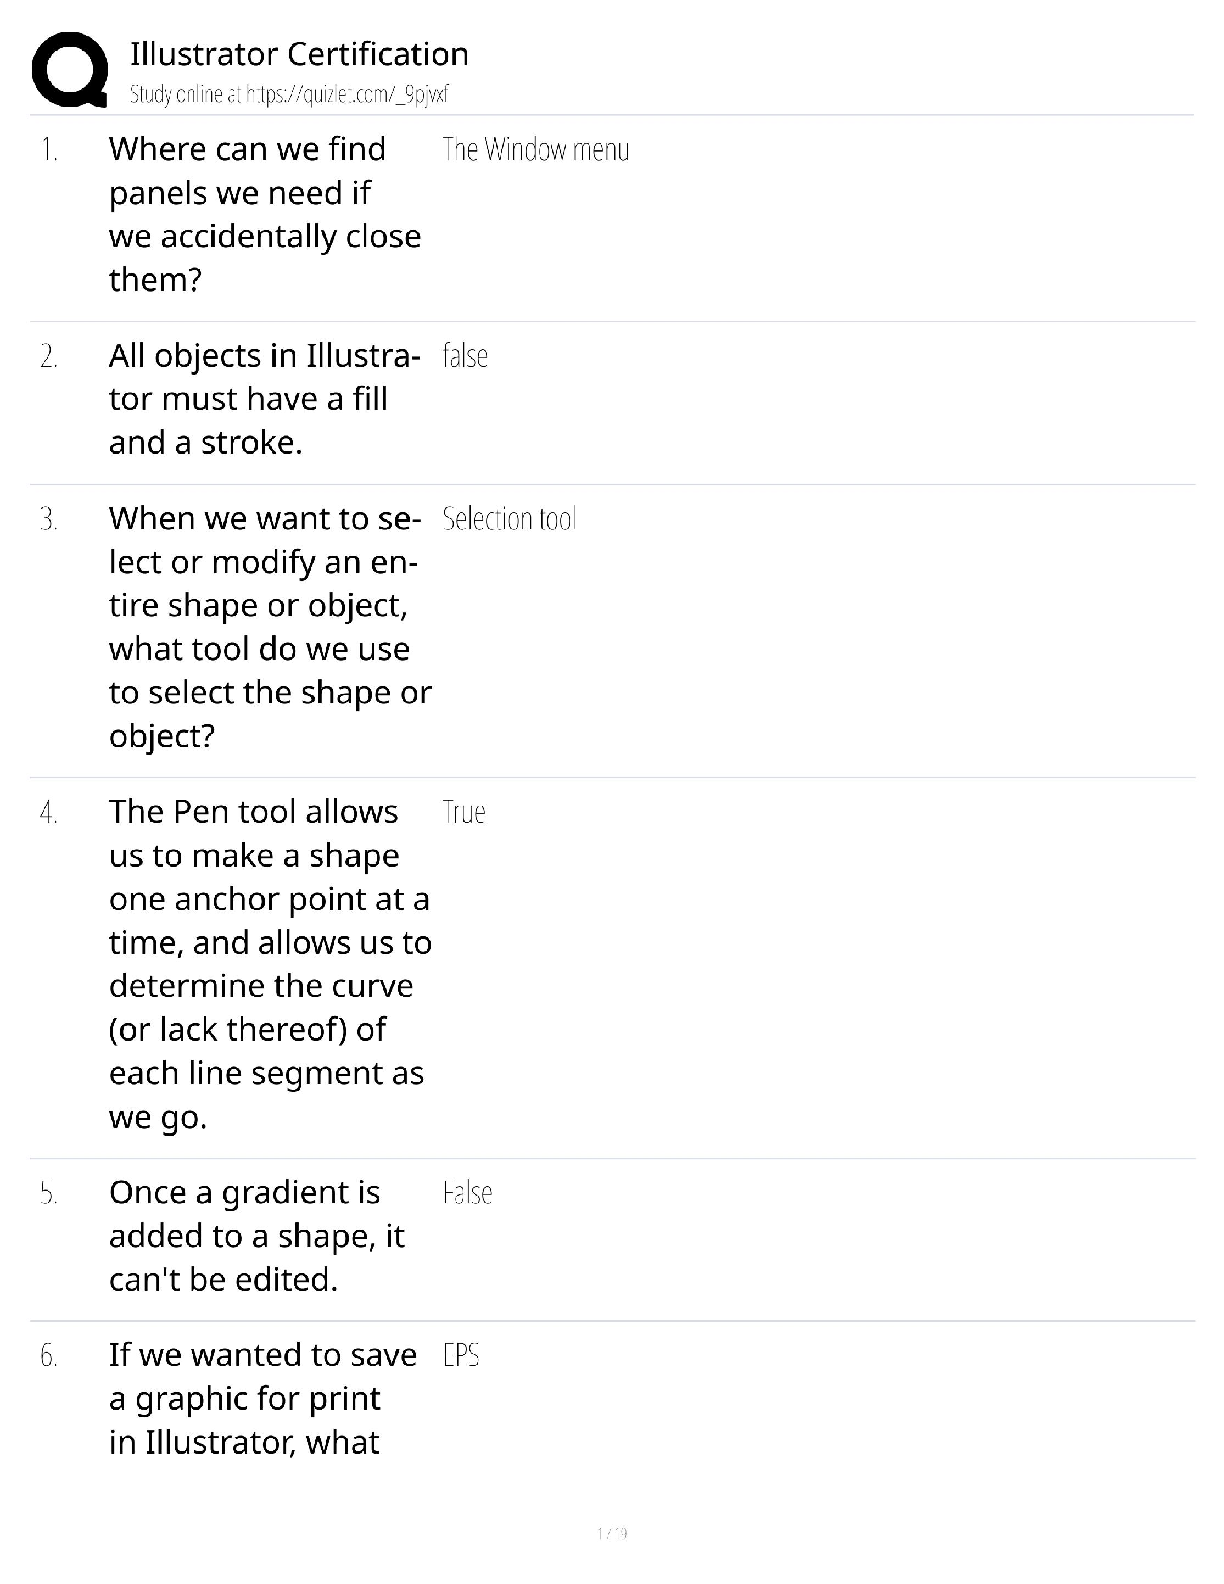Select the Pen tool question text
The image size is (1224, 1584).
(x=270, y=964)
